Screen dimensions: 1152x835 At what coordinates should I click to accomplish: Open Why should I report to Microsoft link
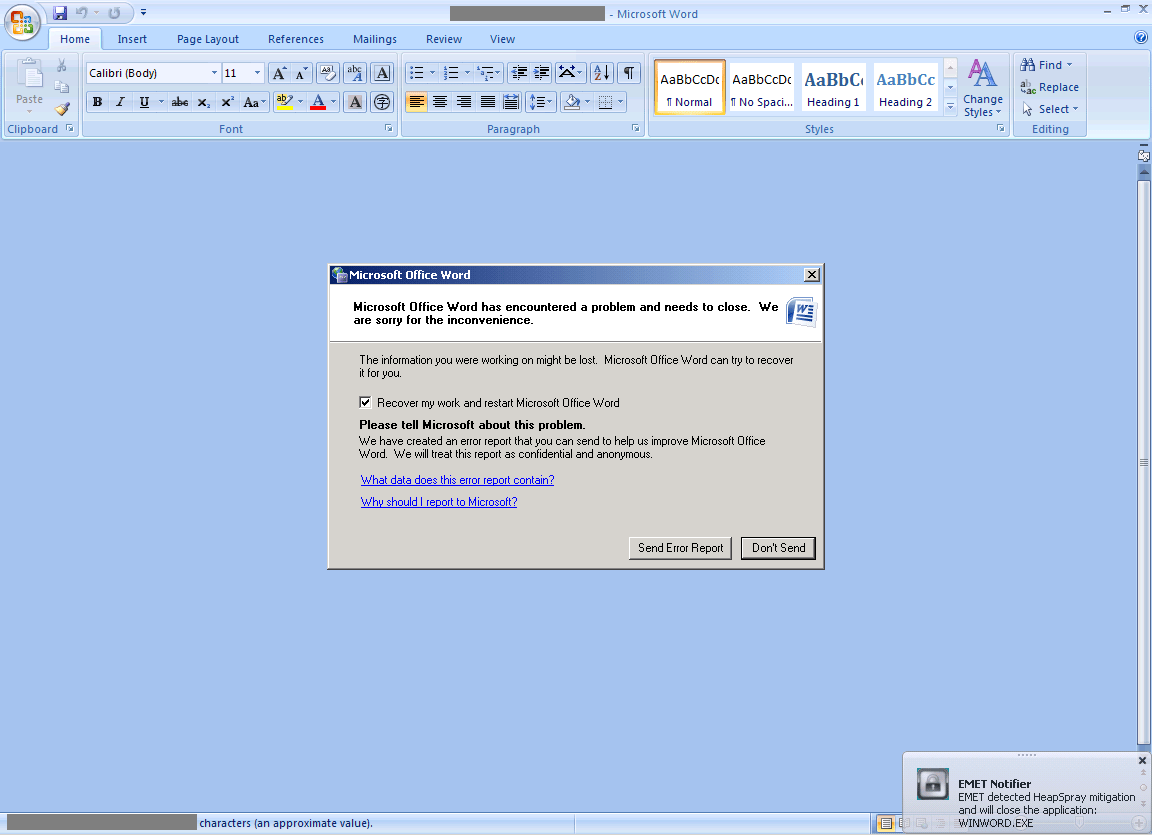439,502
